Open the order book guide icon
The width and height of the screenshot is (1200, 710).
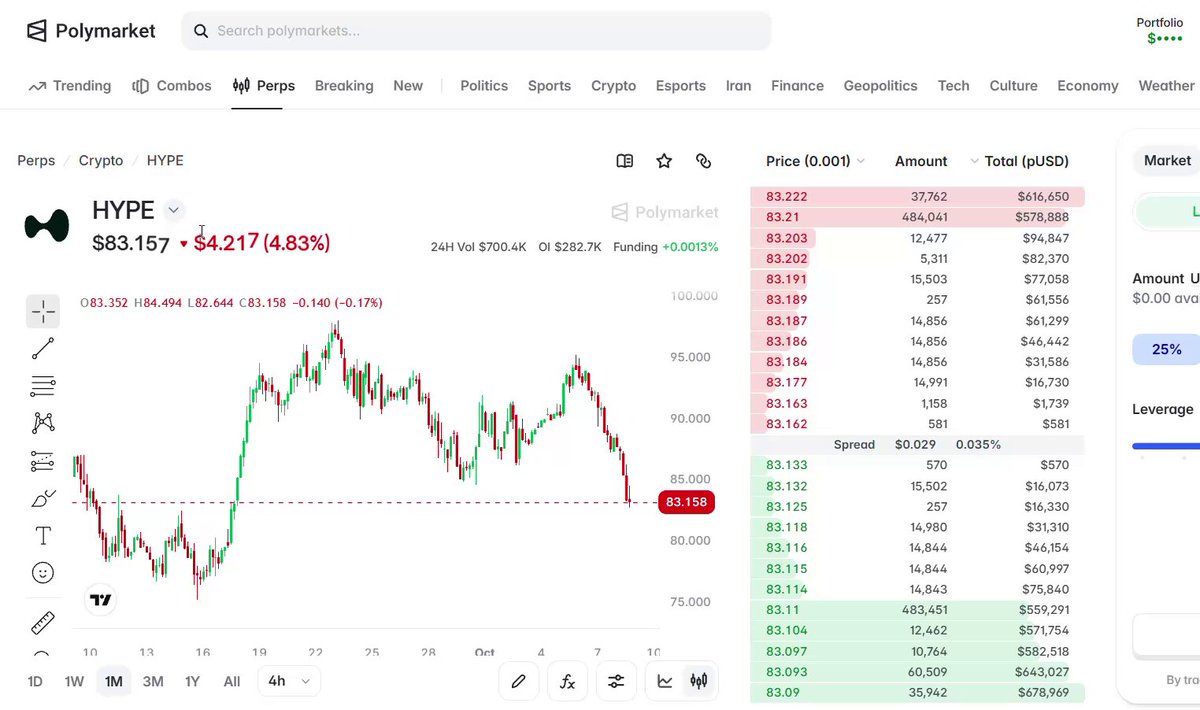(625, 161)
